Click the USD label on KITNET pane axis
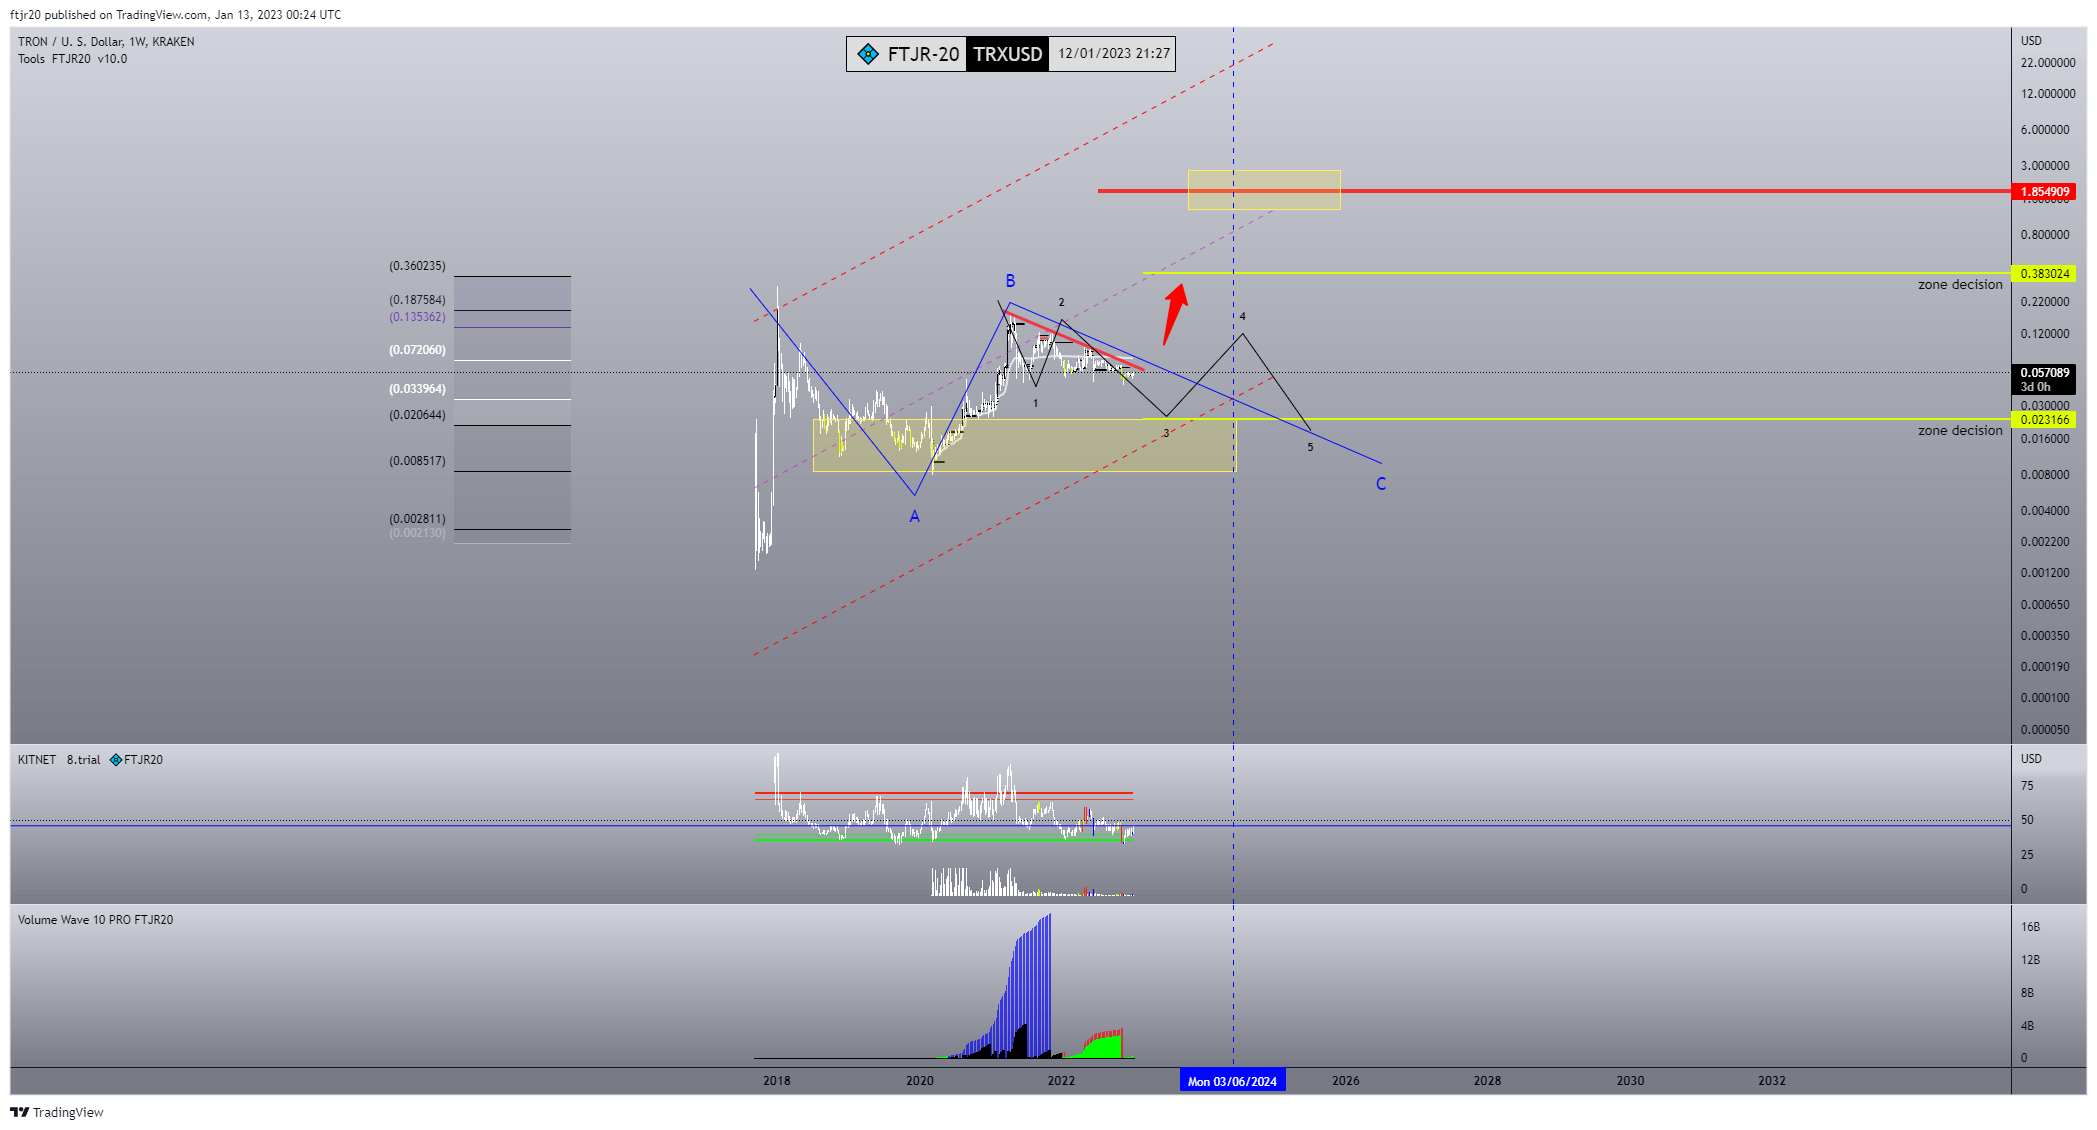This screenshot has height=1130, width=2097. pyautogui.click(x=2031, y=759)
